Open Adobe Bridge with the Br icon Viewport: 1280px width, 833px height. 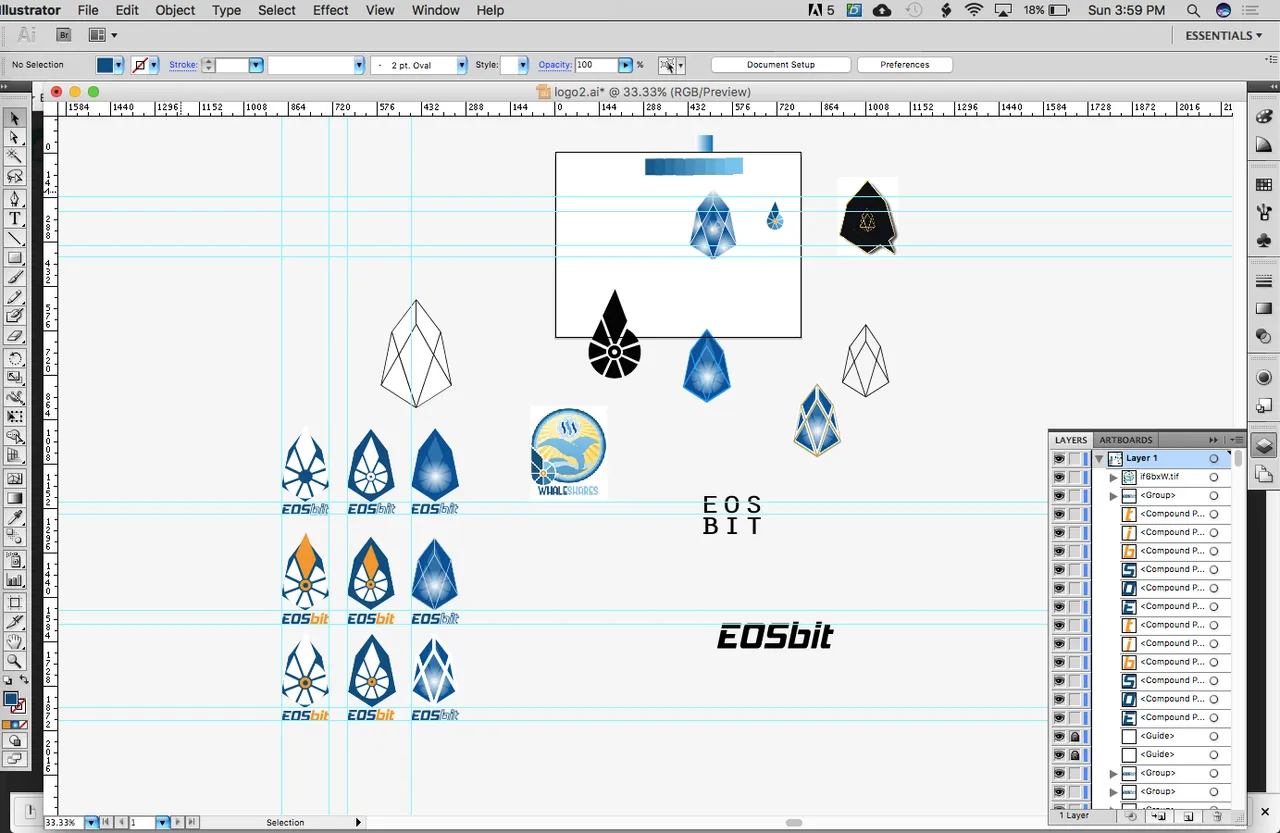65,34
